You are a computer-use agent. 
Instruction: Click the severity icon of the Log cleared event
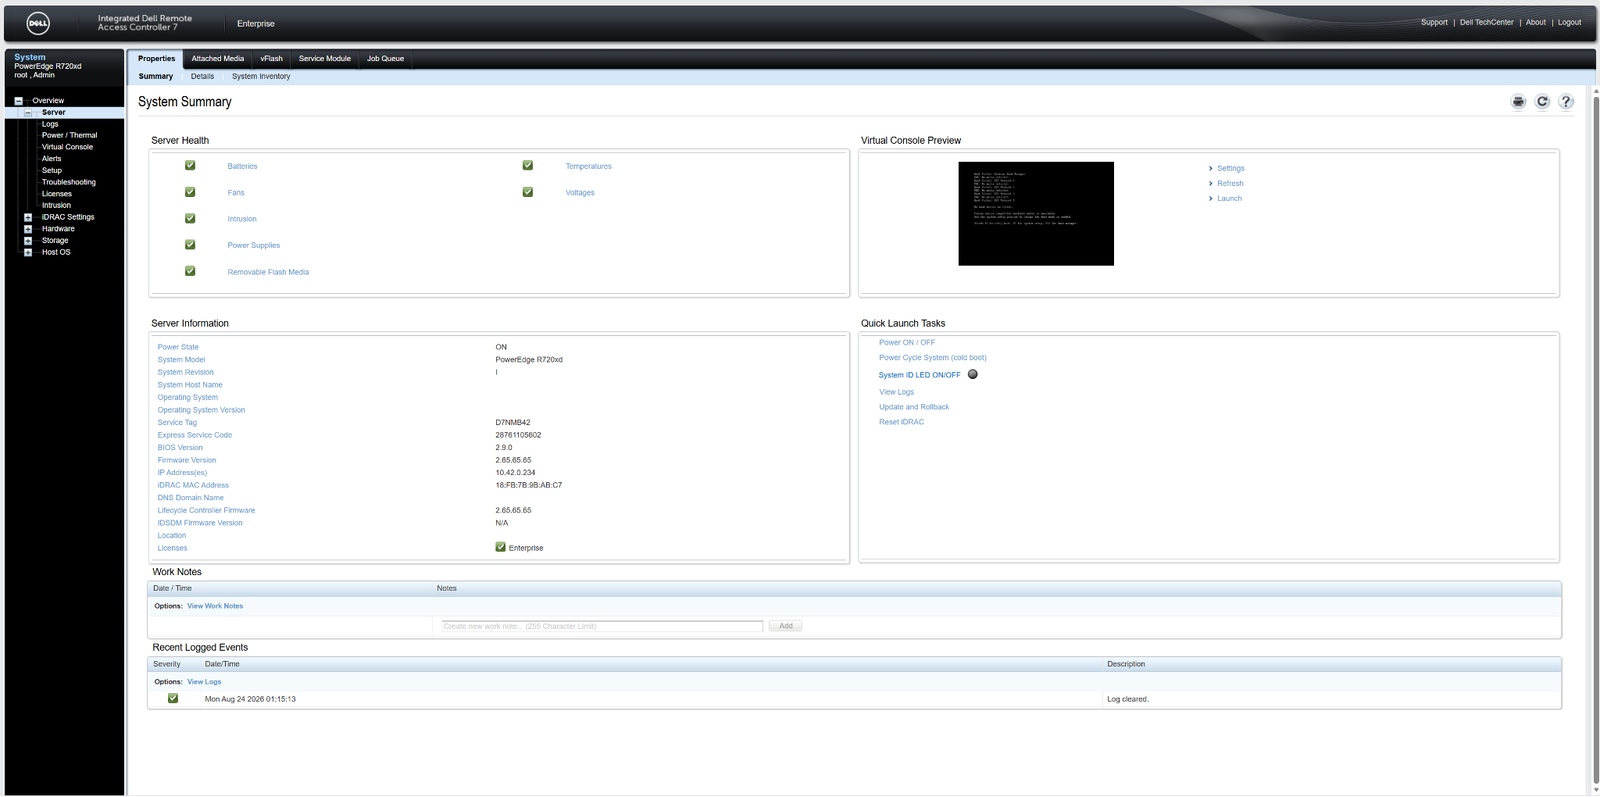tap(173, 698)
